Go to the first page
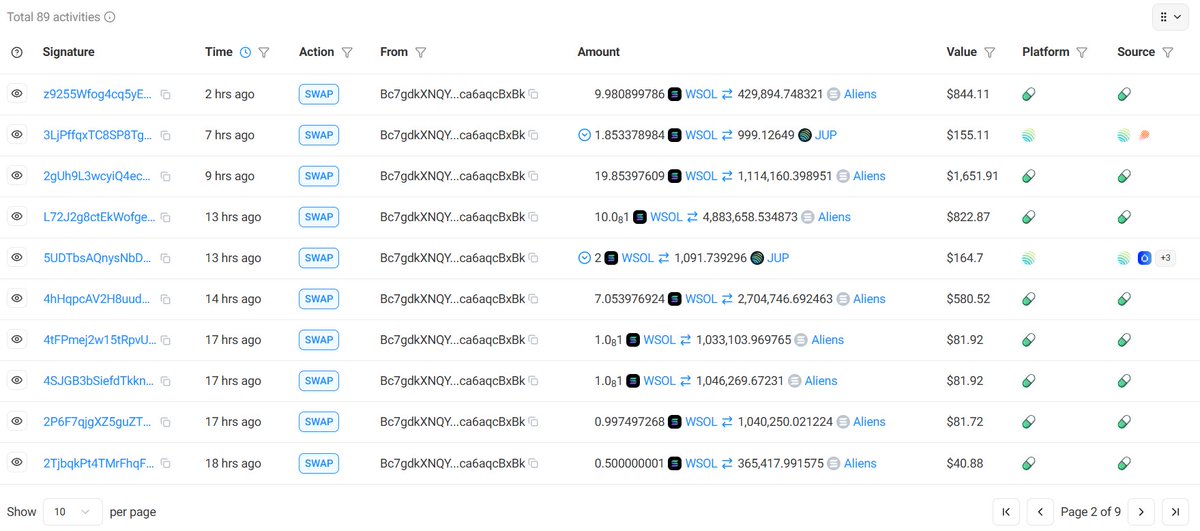Viewport: 1200px width, 531px height. [x=1006, y=511]
